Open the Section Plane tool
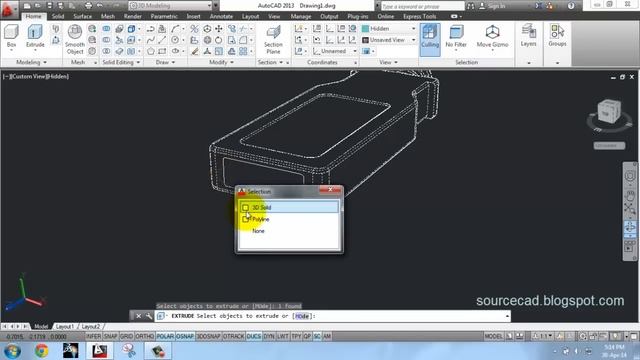The image size is (640, 360). click(273, 39)
